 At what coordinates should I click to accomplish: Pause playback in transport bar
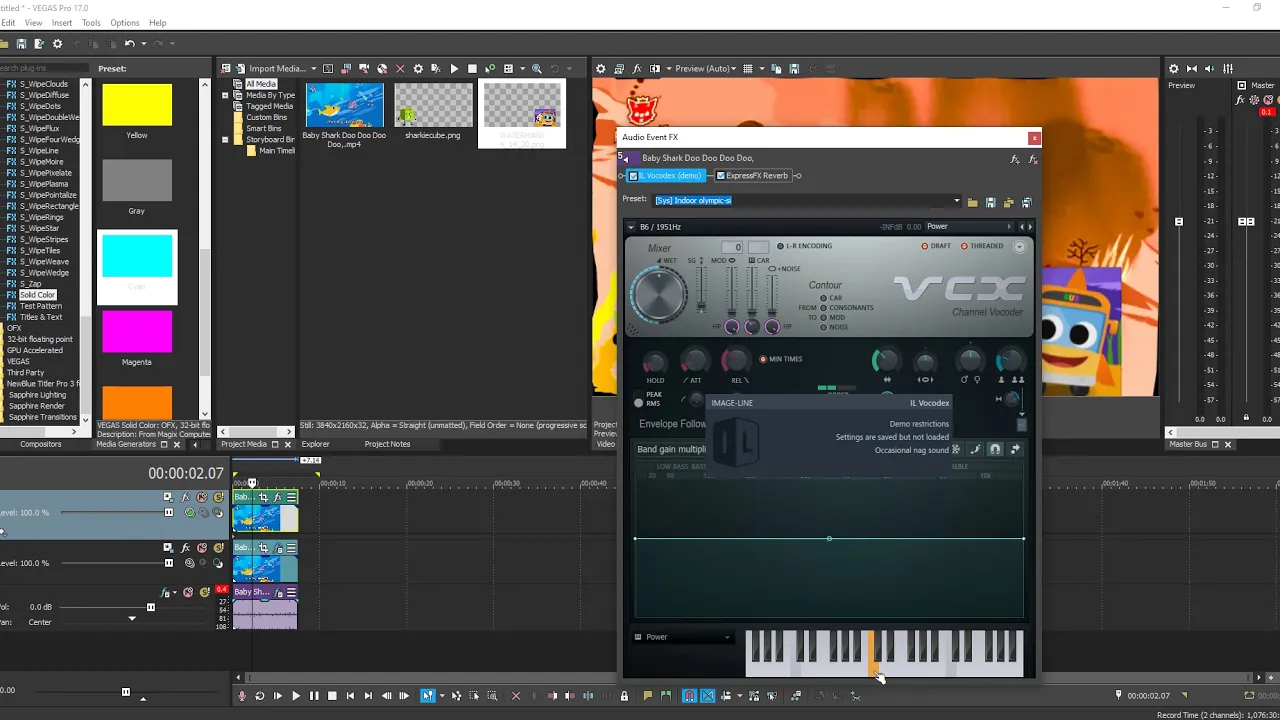pyautogui.click(x=314, y=696)
